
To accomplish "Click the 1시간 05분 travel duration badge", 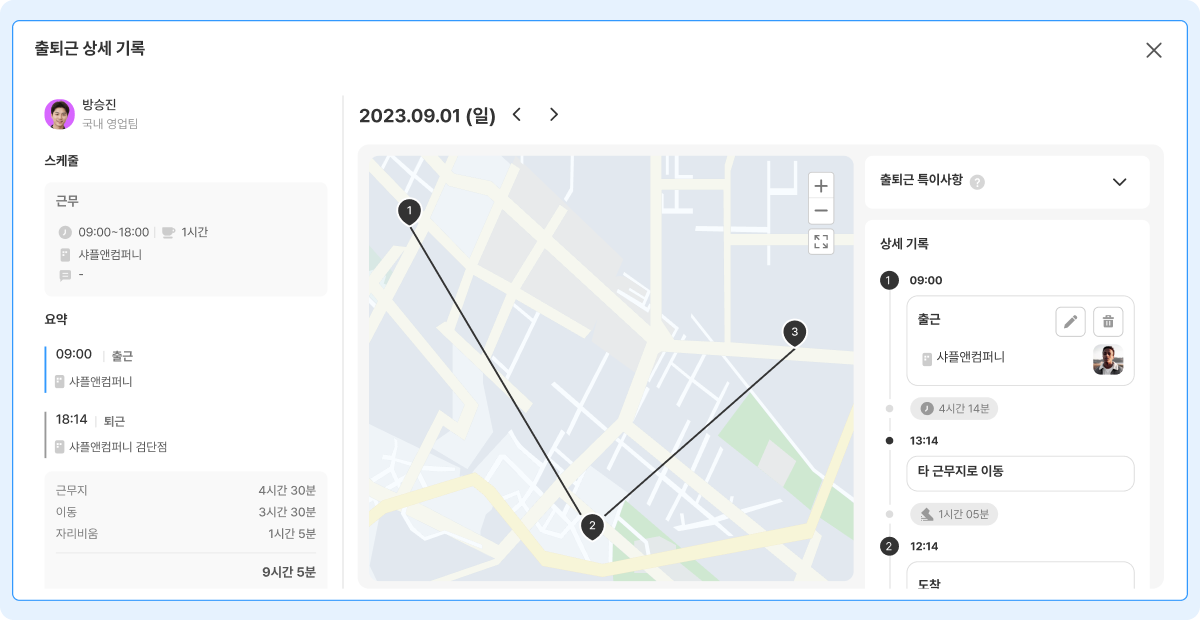I will click(954, 515).
